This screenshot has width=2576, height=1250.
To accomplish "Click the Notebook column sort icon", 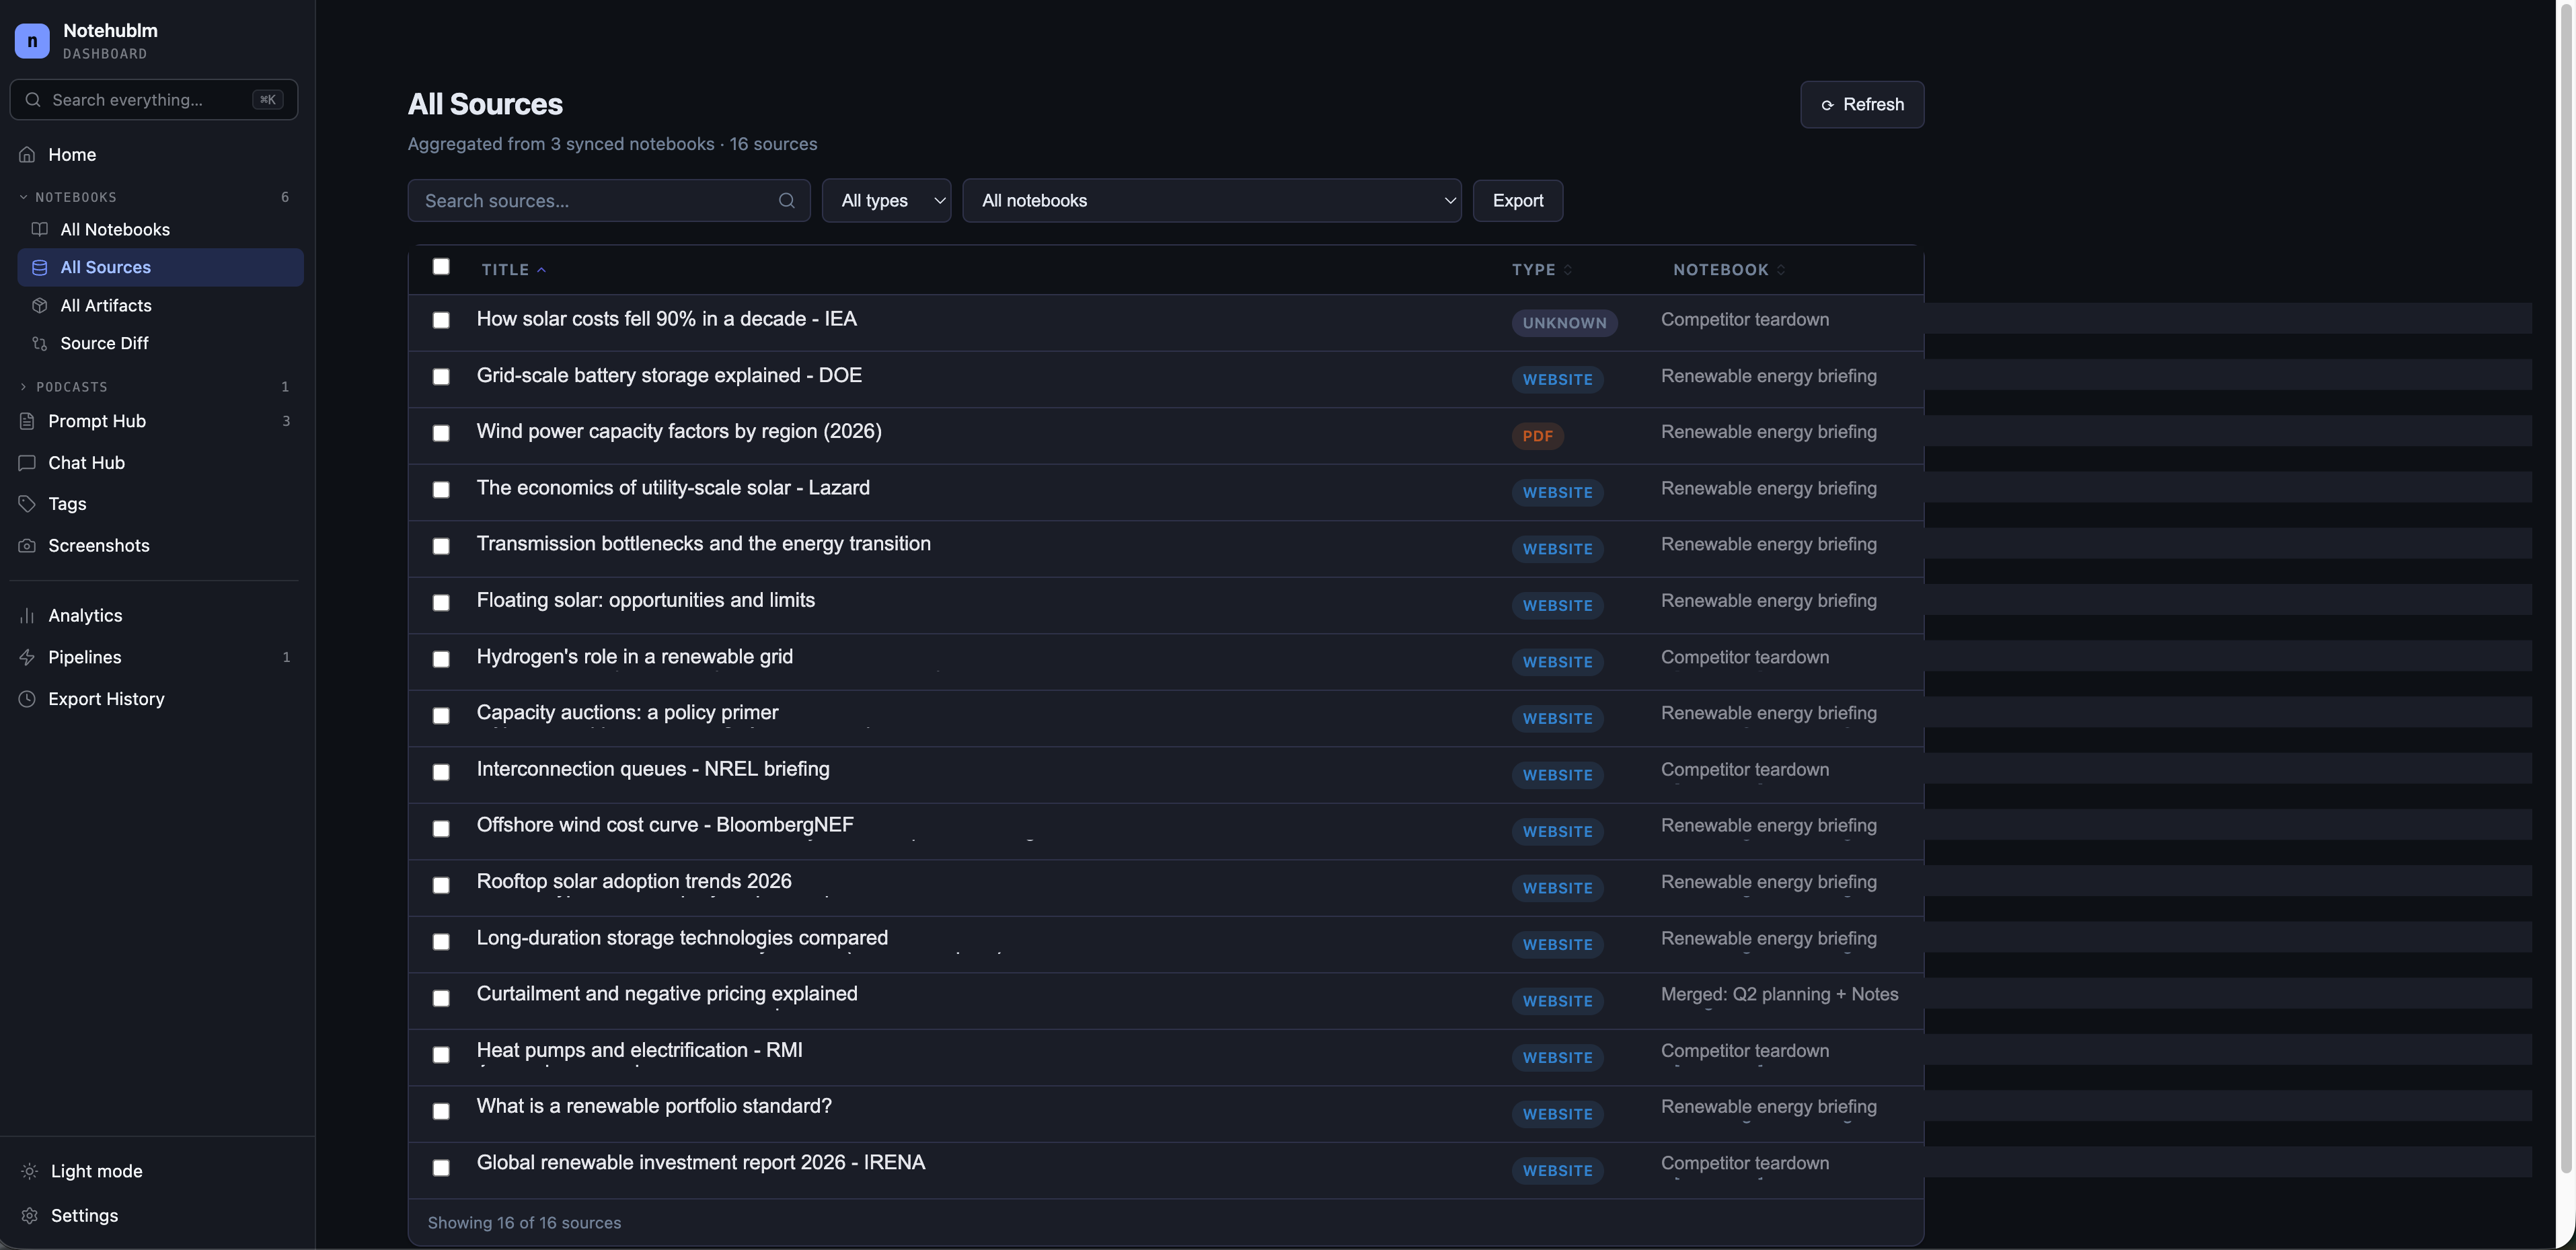I will tap(1781, 270).
